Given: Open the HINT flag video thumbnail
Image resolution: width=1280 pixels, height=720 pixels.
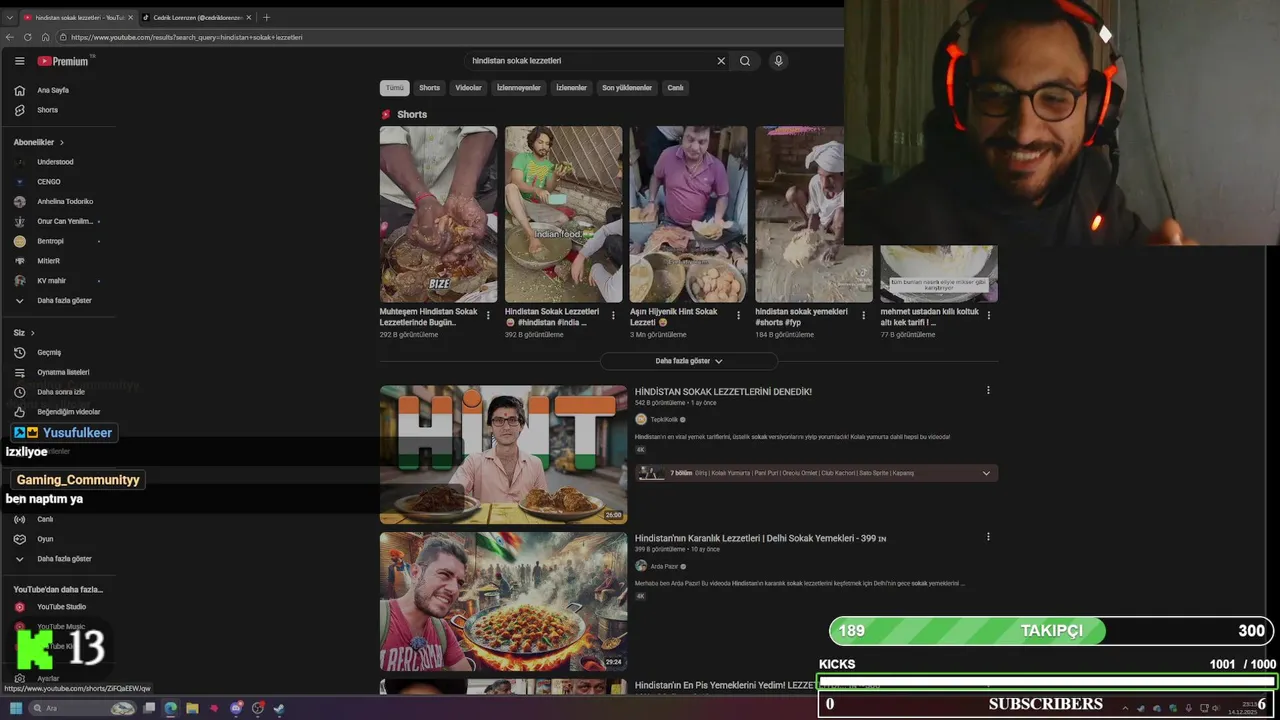Looking at the screenshot, I should coord(503,455).
